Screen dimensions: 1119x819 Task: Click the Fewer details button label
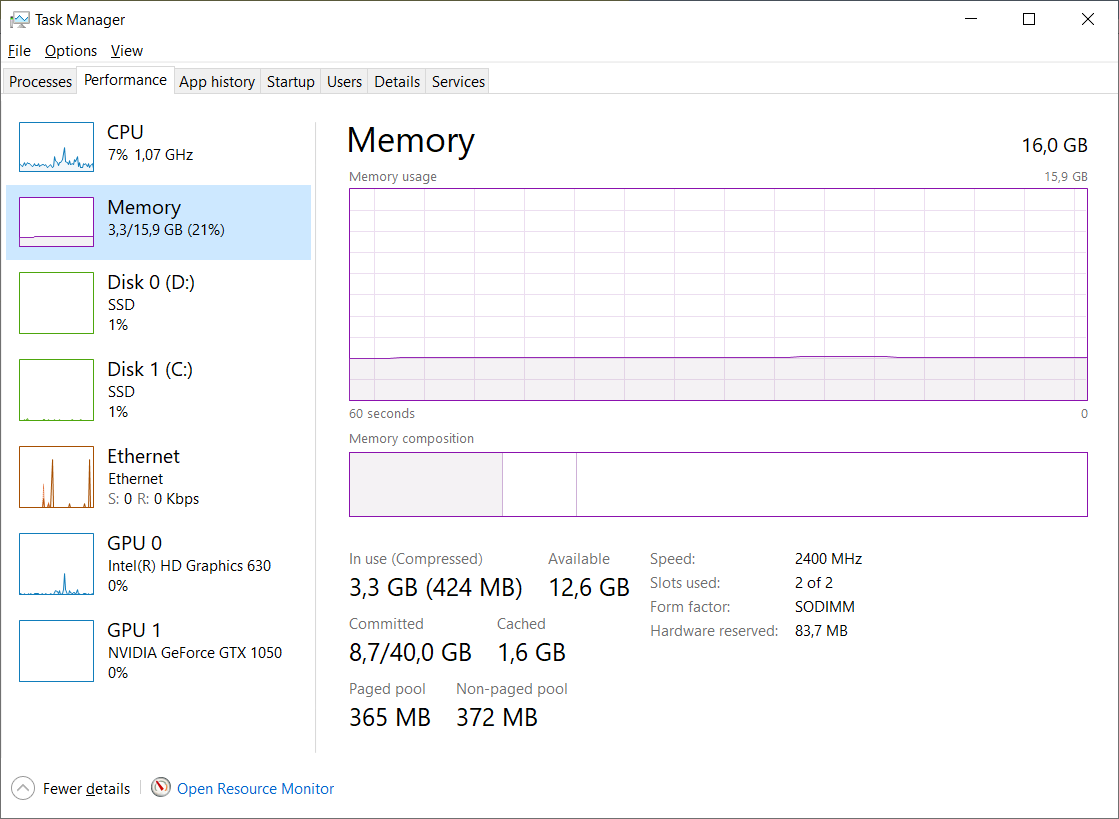tap(86, 788)
